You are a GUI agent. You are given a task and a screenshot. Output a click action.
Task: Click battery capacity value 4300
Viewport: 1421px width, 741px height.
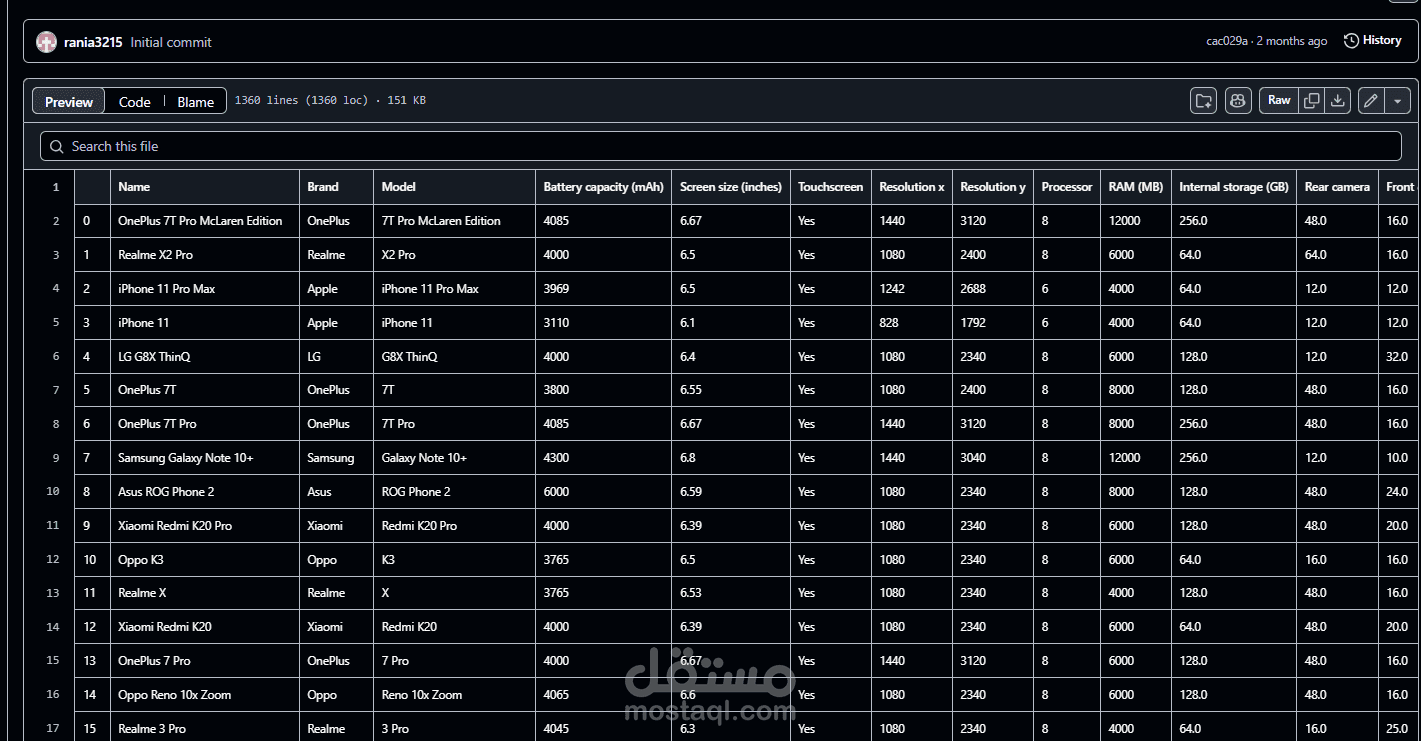(556, 458)
